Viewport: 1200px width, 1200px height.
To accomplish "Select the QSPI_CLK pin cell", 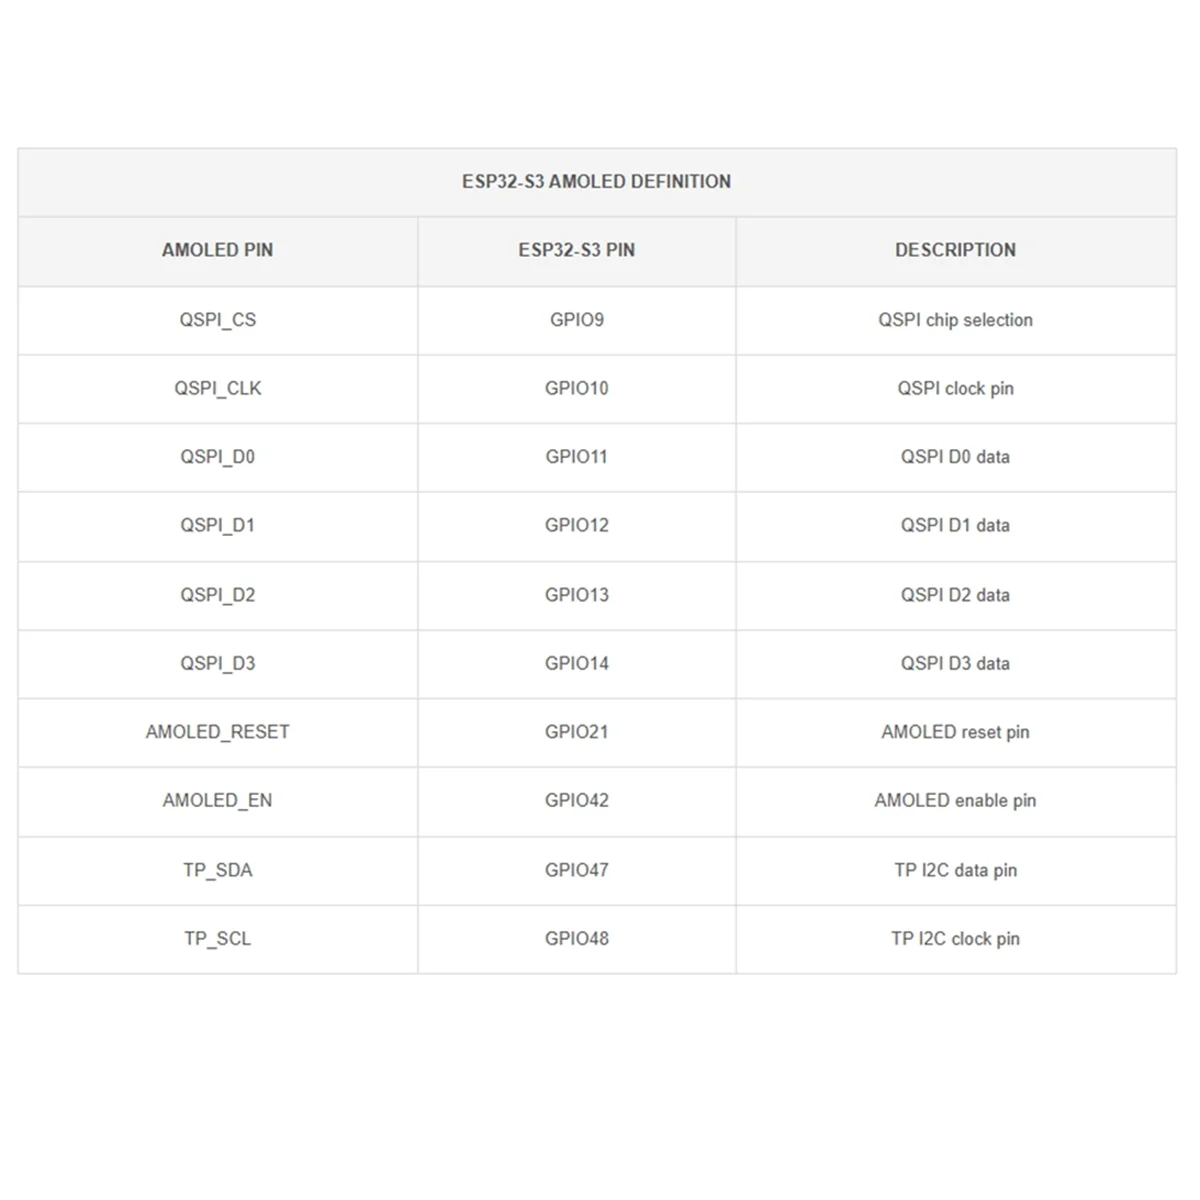I will [217, 388].
